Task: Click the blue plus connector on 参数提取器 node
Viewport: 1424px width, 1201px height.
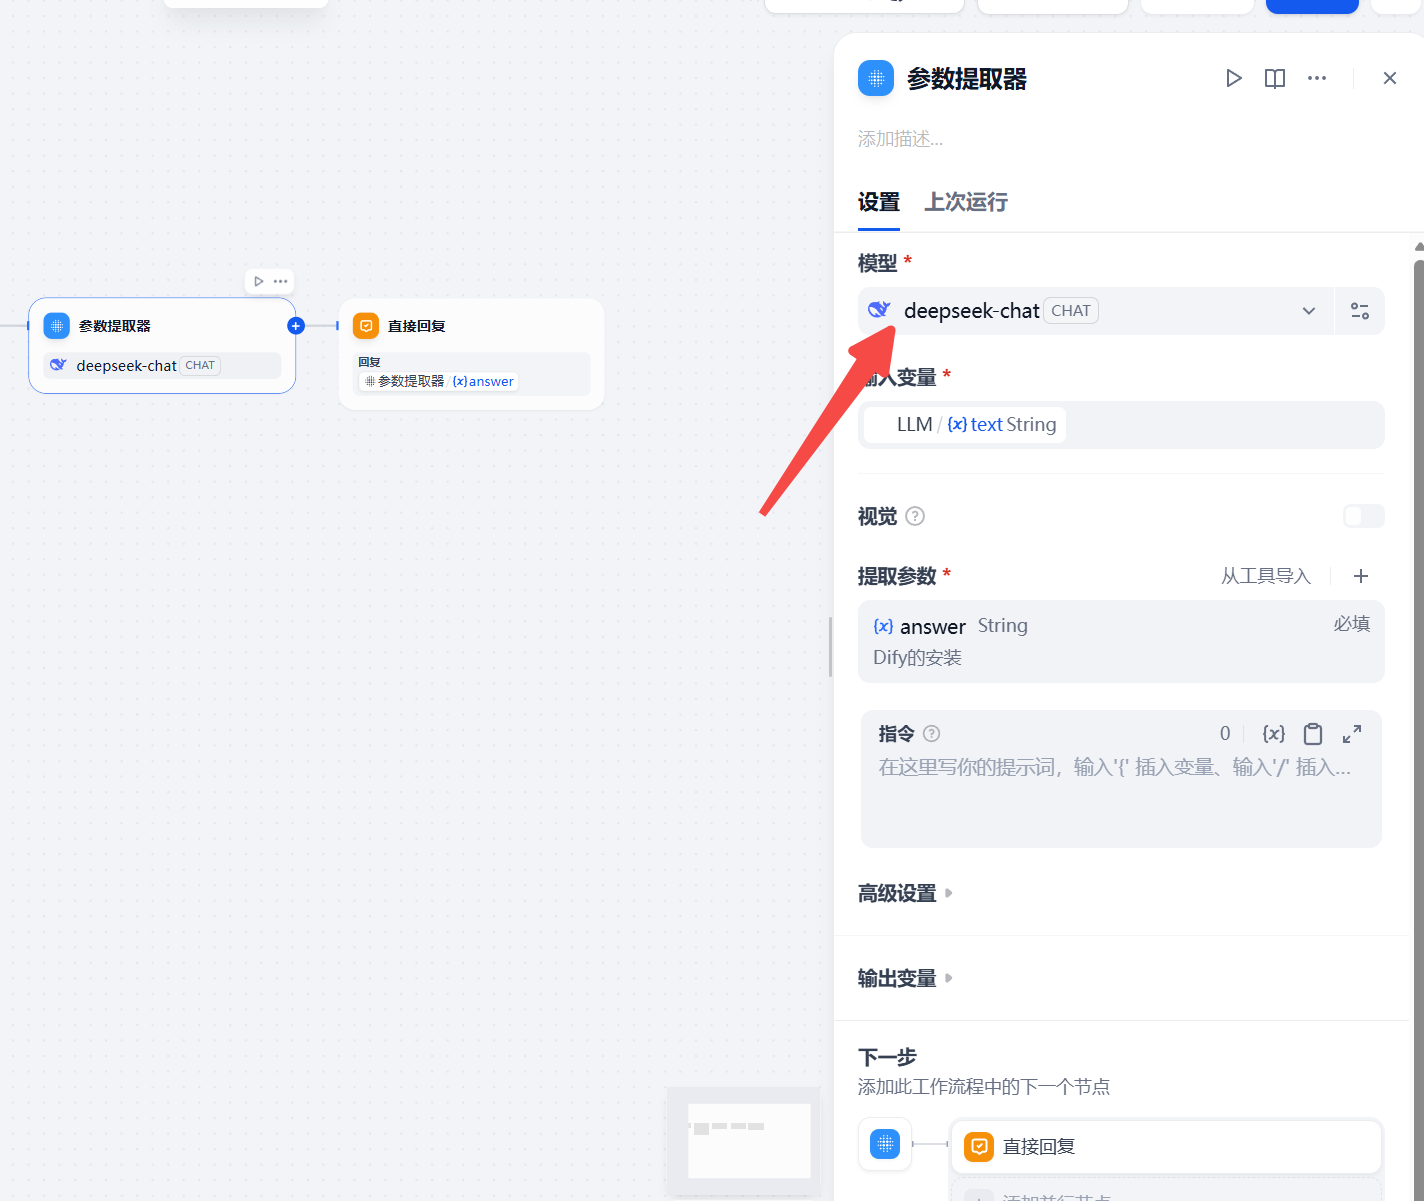Action: [296, 325]
